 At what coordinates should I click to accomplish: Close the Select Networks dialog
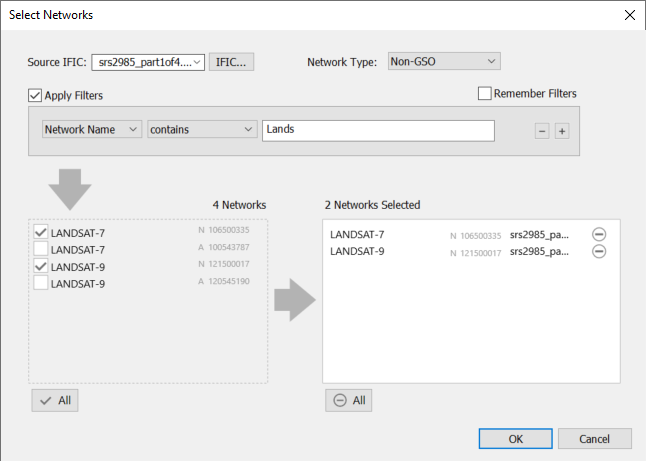click(x=628, y=15)
